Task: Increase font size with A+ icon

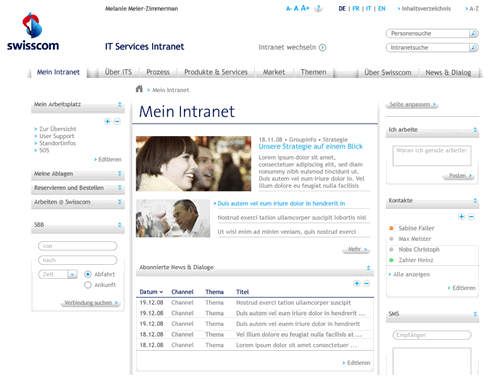Action: pos(305,8)
